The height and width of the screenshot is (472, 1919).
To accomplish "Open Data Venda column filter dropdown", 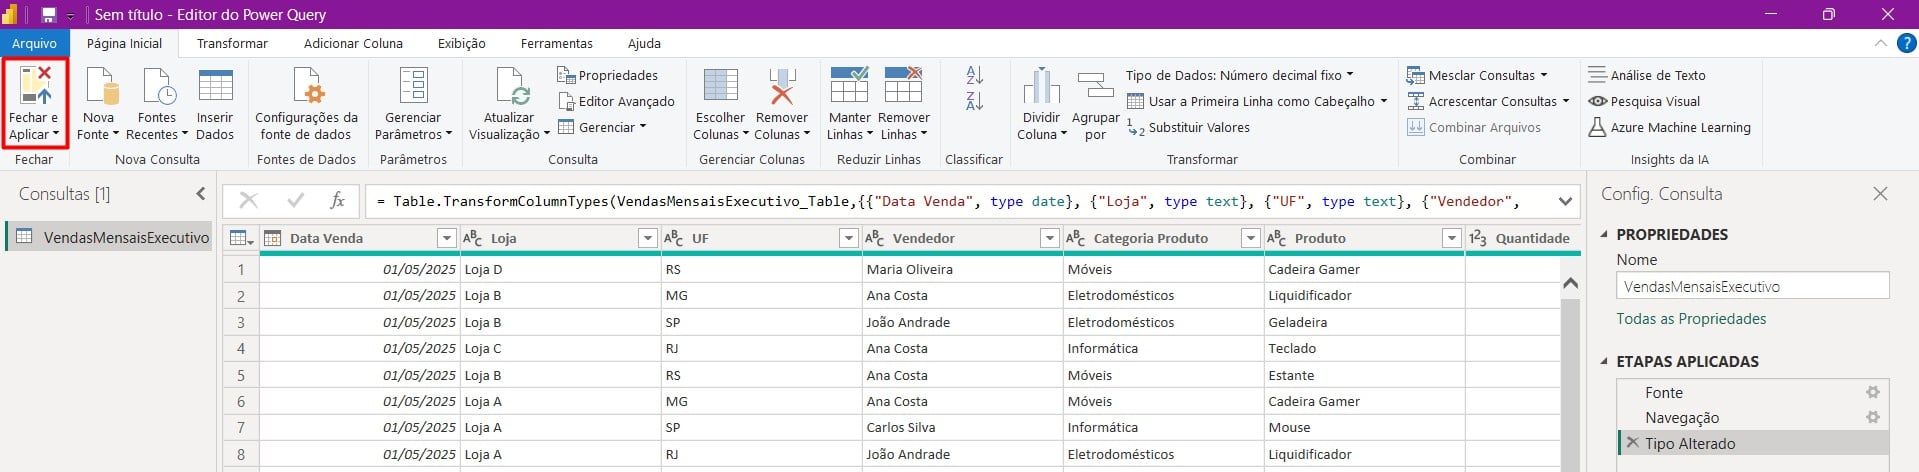I will [x=447, y=238].
